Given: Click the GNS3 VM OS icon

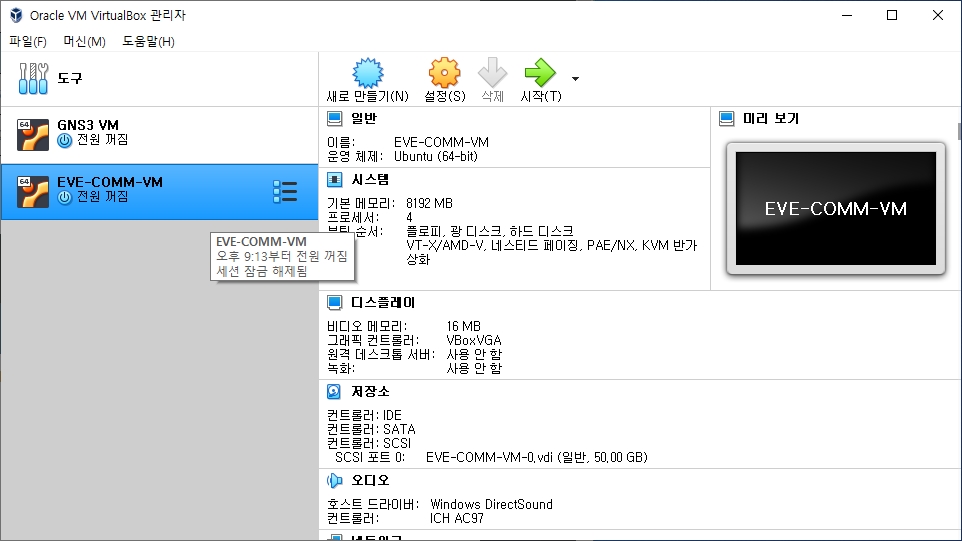Looking at the screenshot, I should click(x=33, y=135).
